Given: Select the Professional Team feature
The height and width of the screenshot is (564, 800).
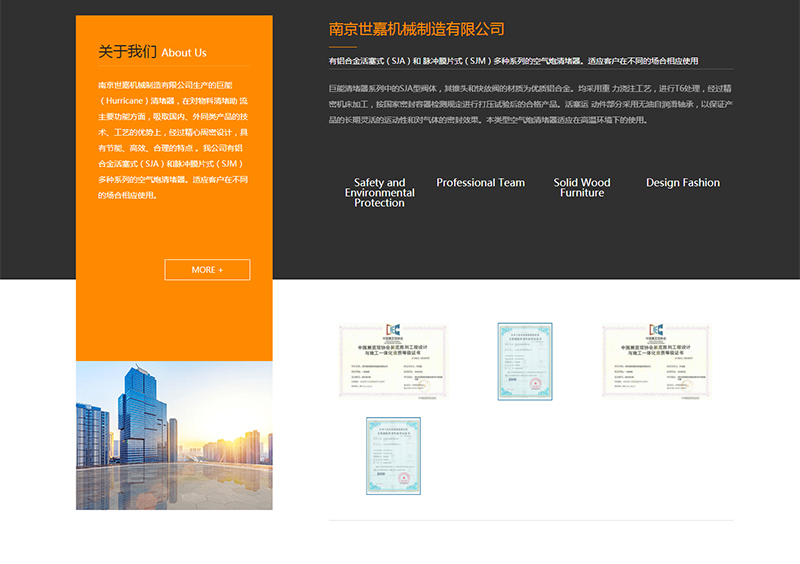Looking at the screenshot, I should tap(480, 183).
